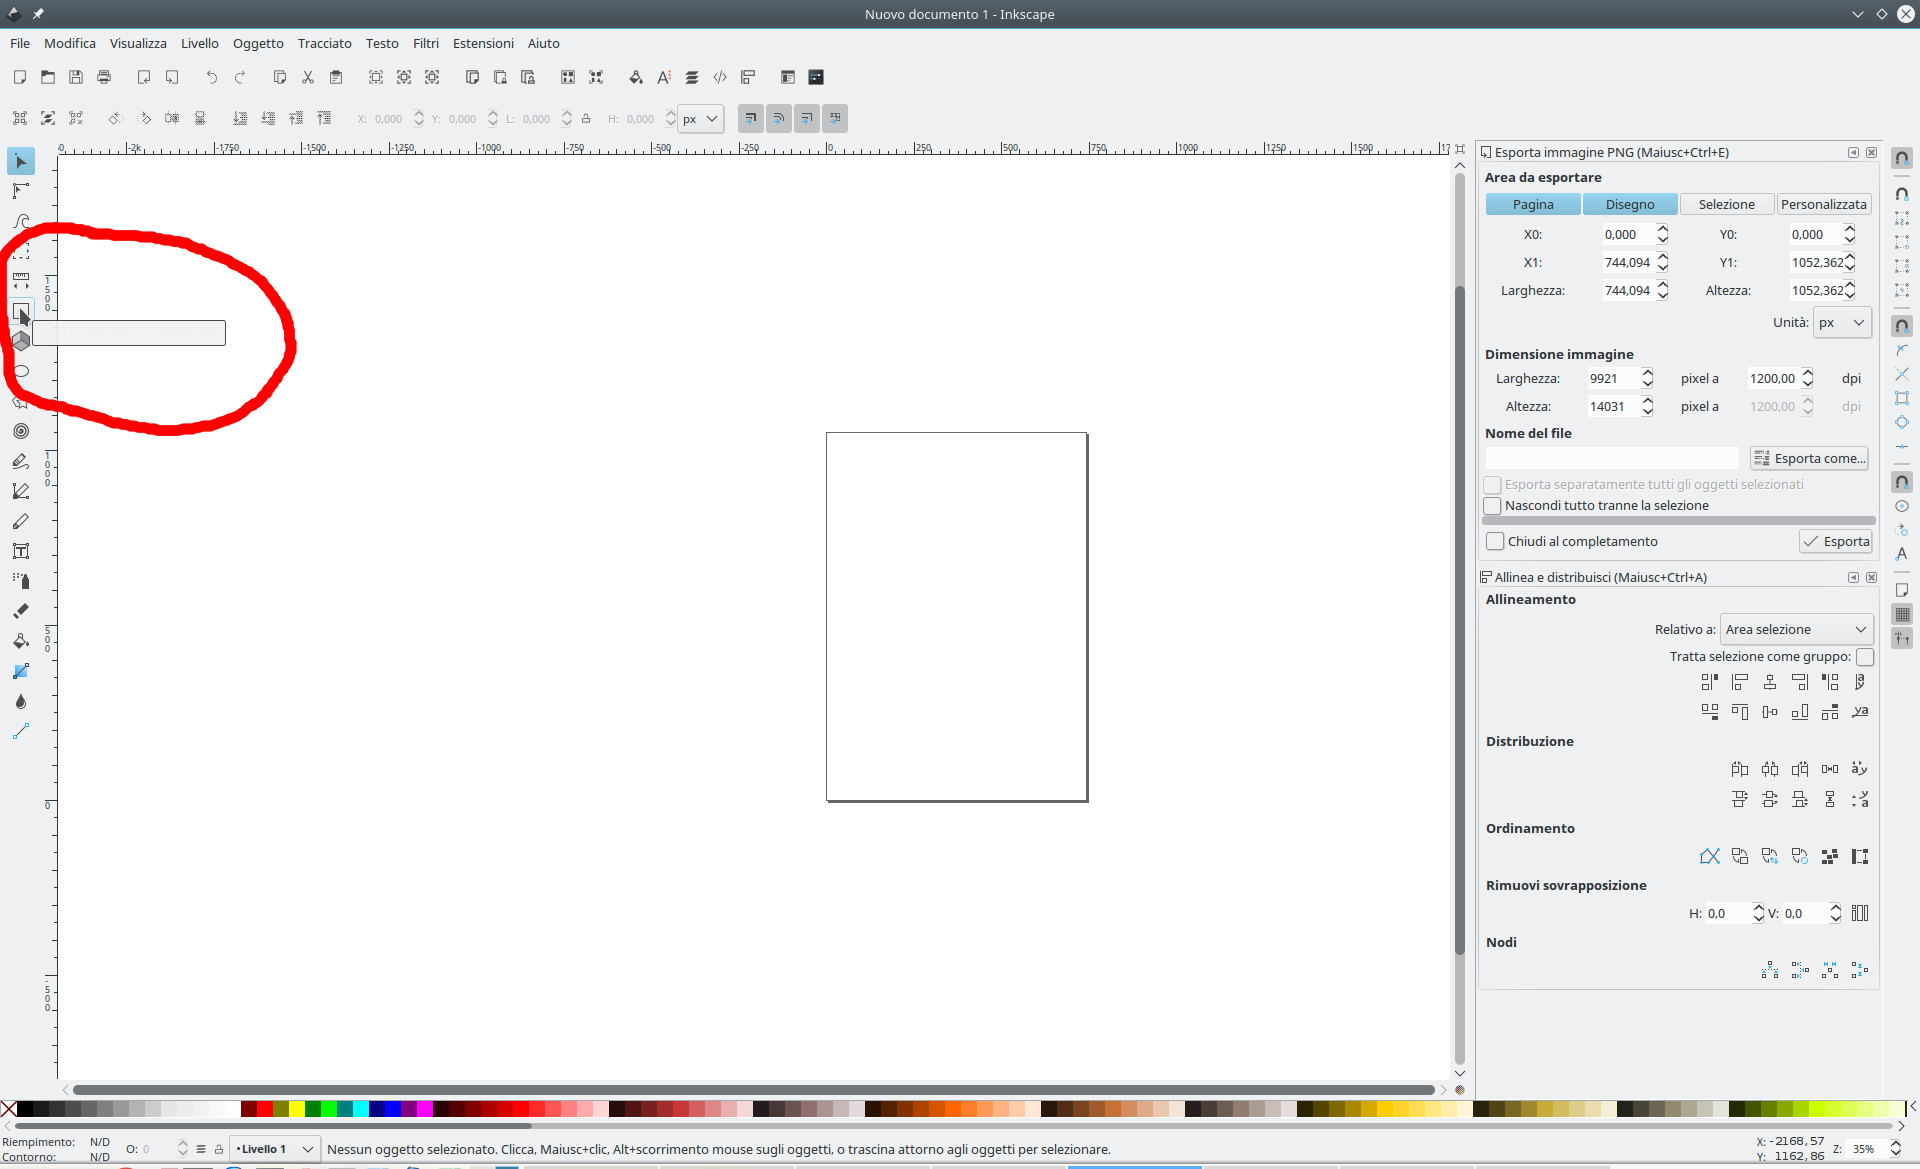Select the Spiral tool
Screen dimensions: 1920x1169
click(21, 431)
